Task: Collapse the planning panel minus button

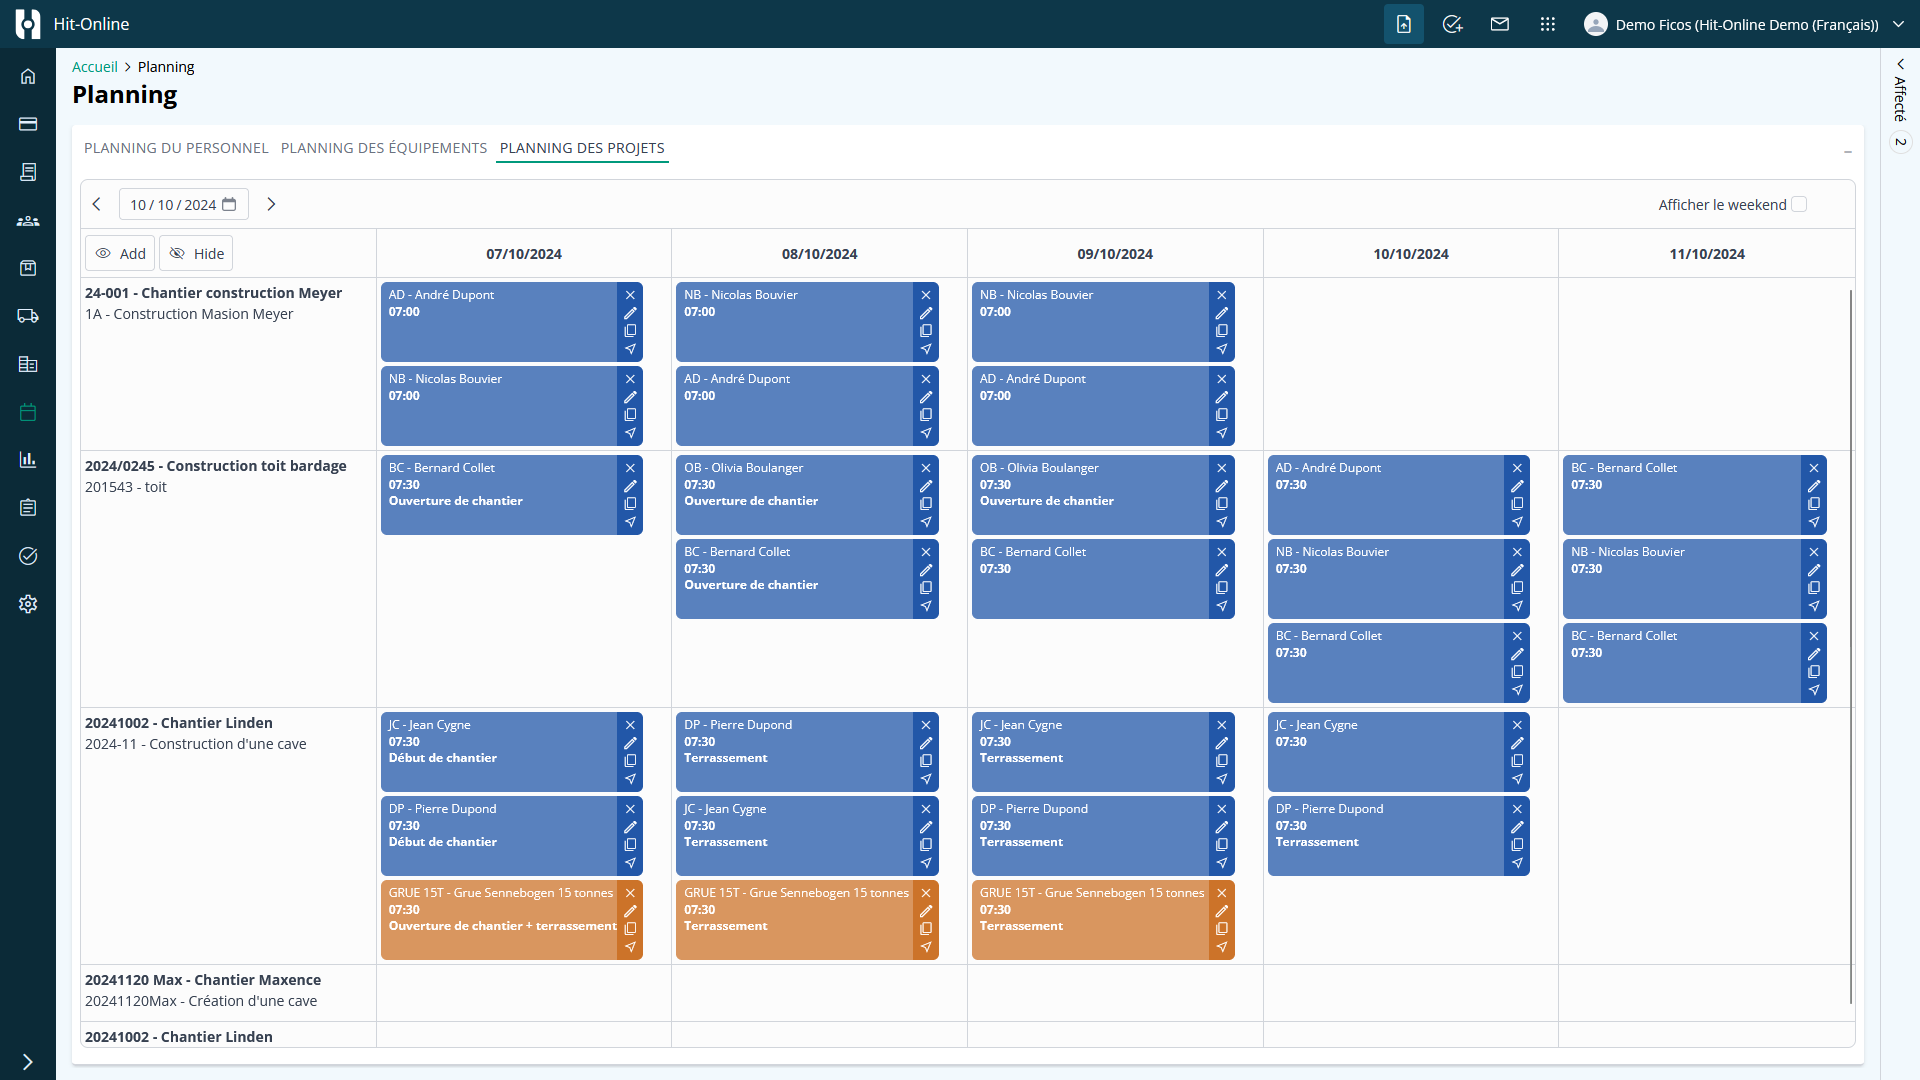Action: 1848,152
